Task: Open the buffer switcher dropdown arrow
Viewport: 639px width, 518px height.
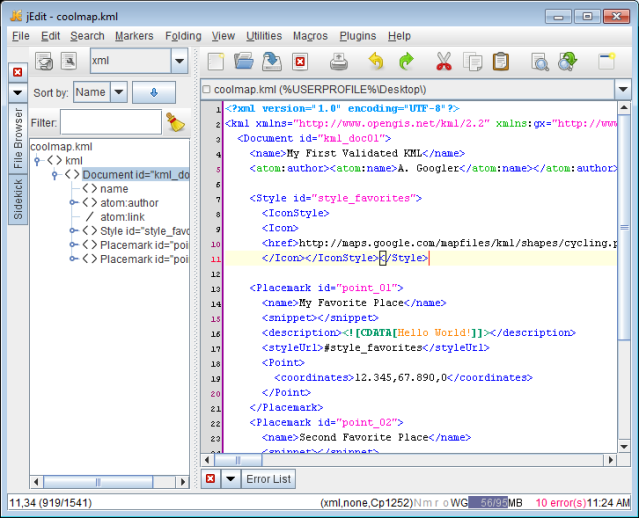Action: click(x=623, y=89)
